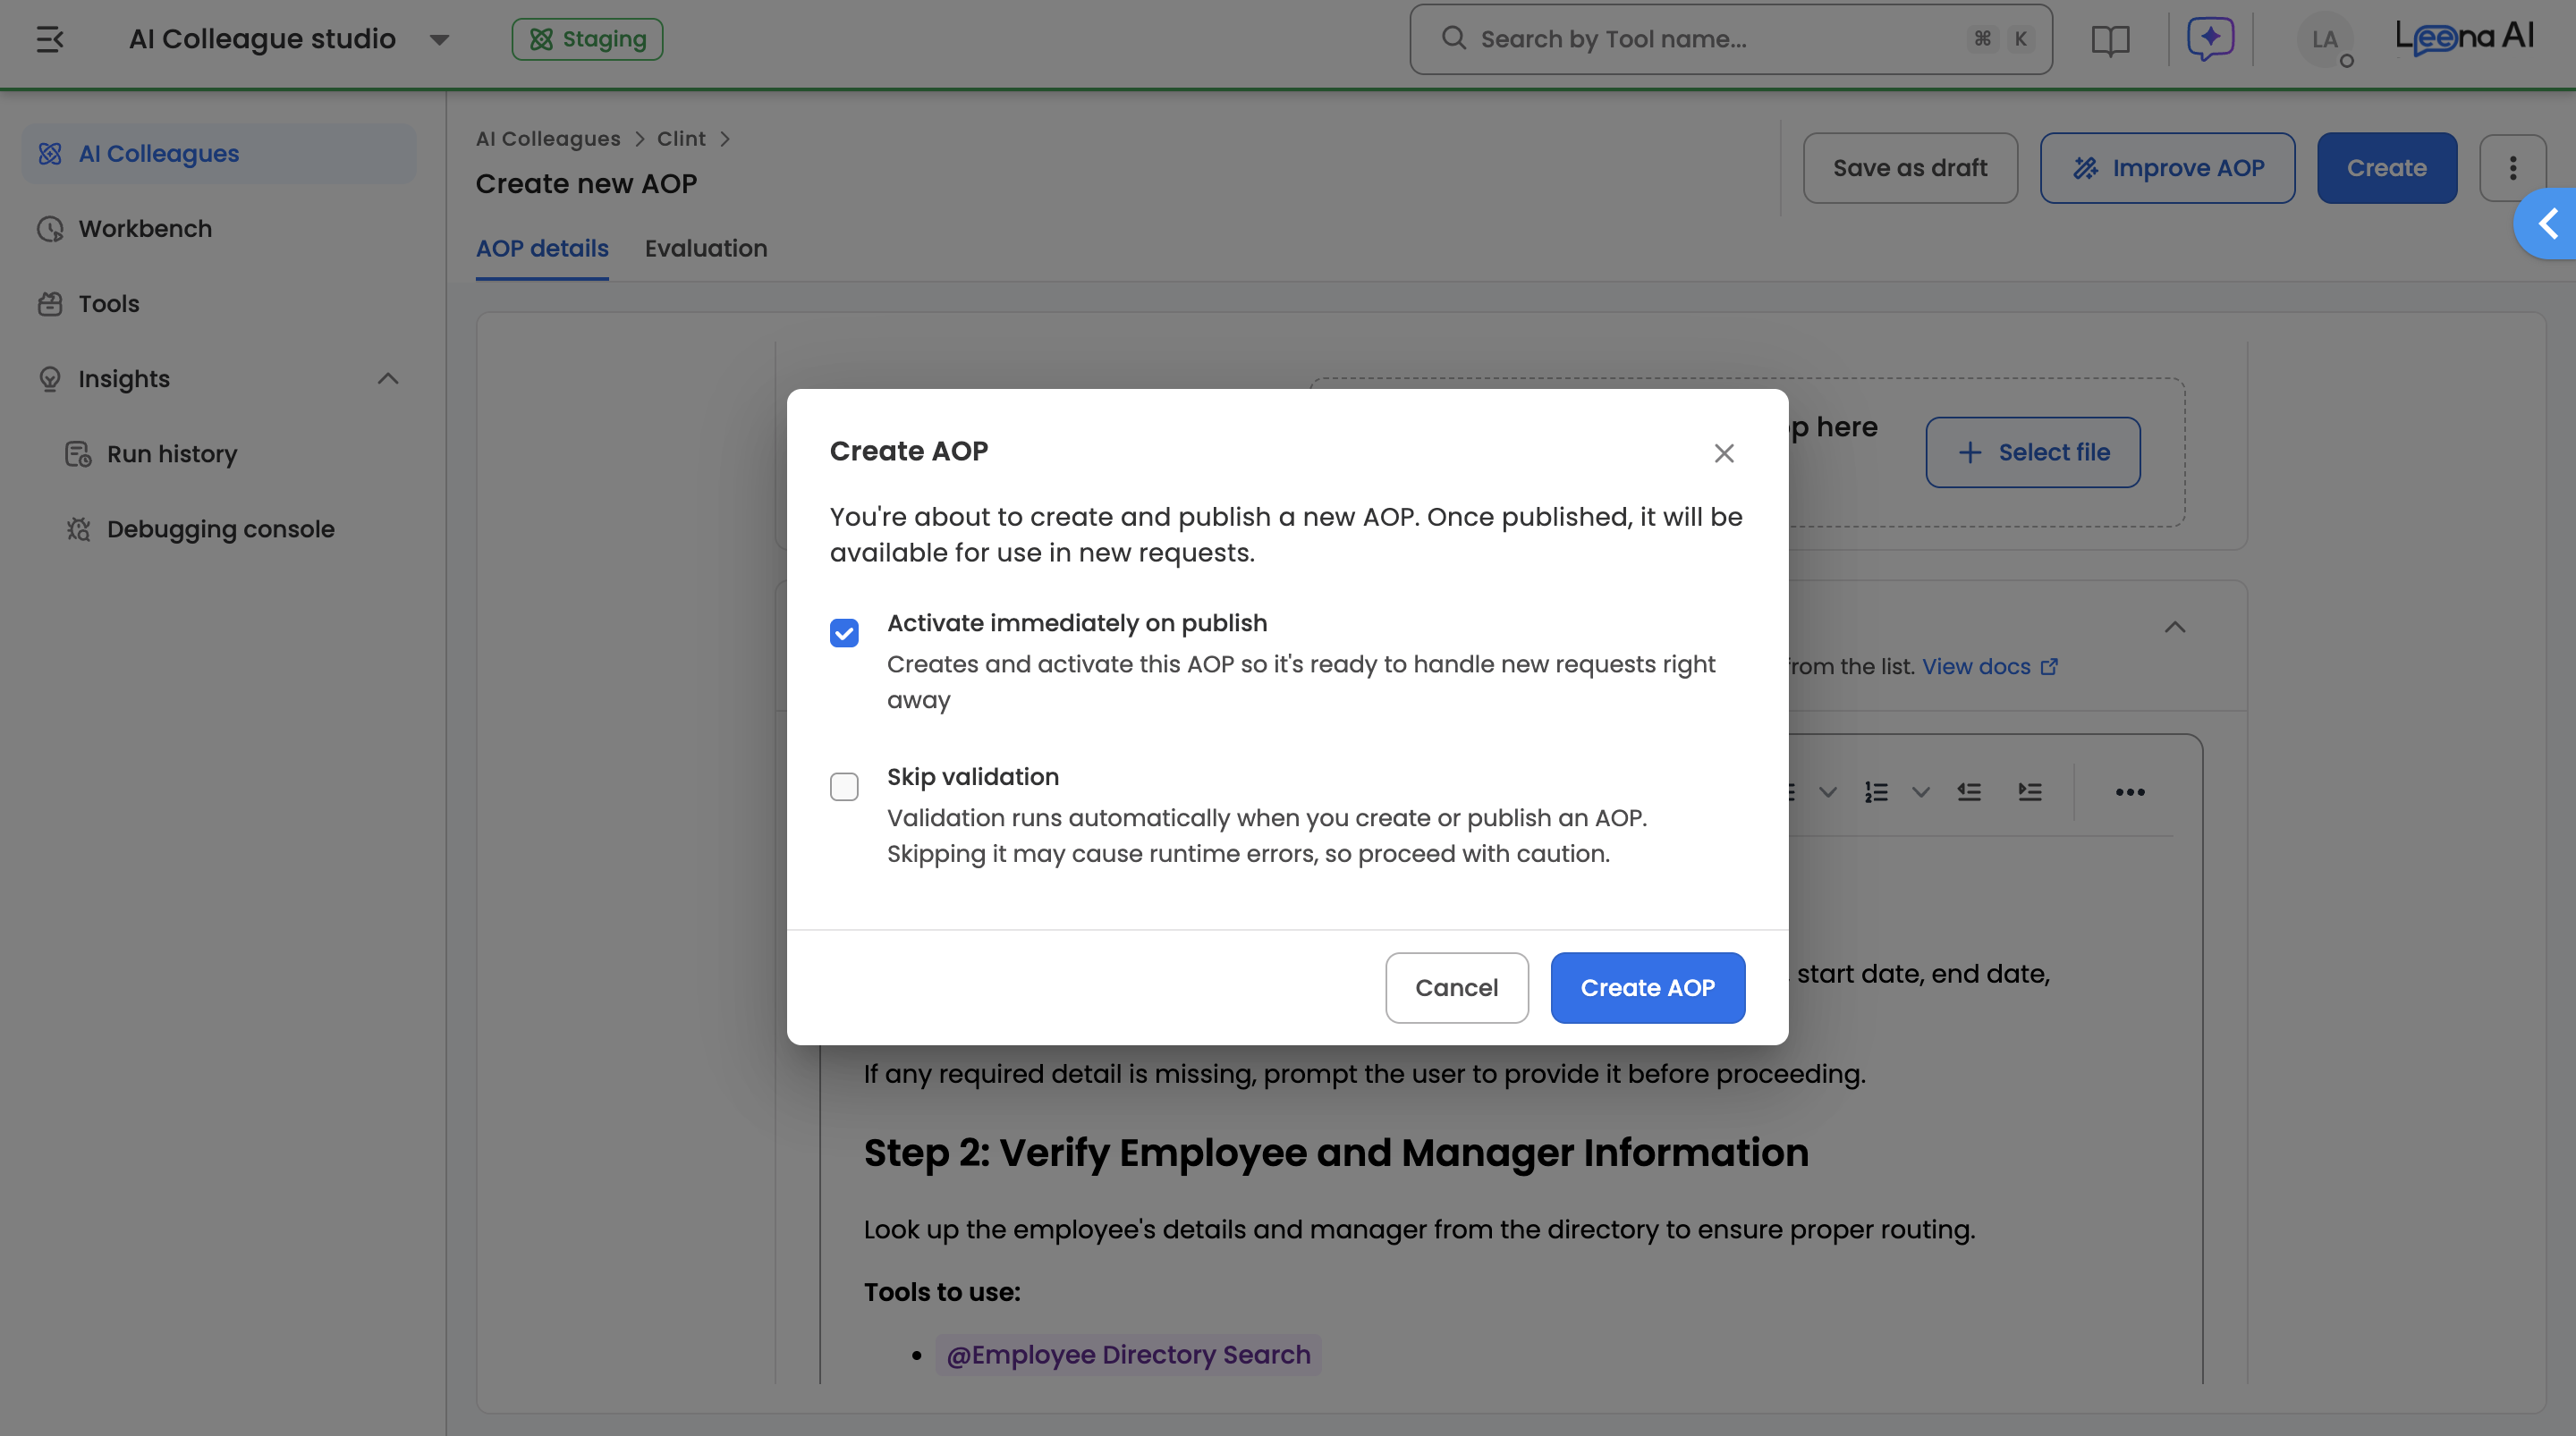Screen dimensions: 2576x1436
Task: Click the Create AOP confirm button
Action: coord(1647,988)
